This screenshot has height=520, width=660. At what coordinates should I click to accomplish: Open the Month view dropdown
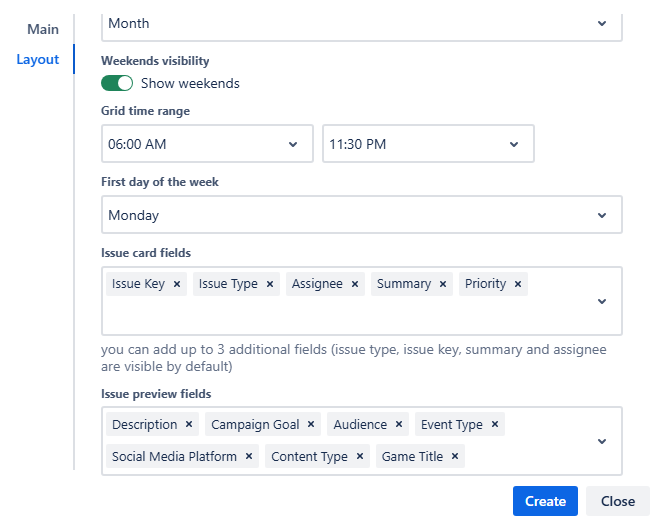click(361, 23)
